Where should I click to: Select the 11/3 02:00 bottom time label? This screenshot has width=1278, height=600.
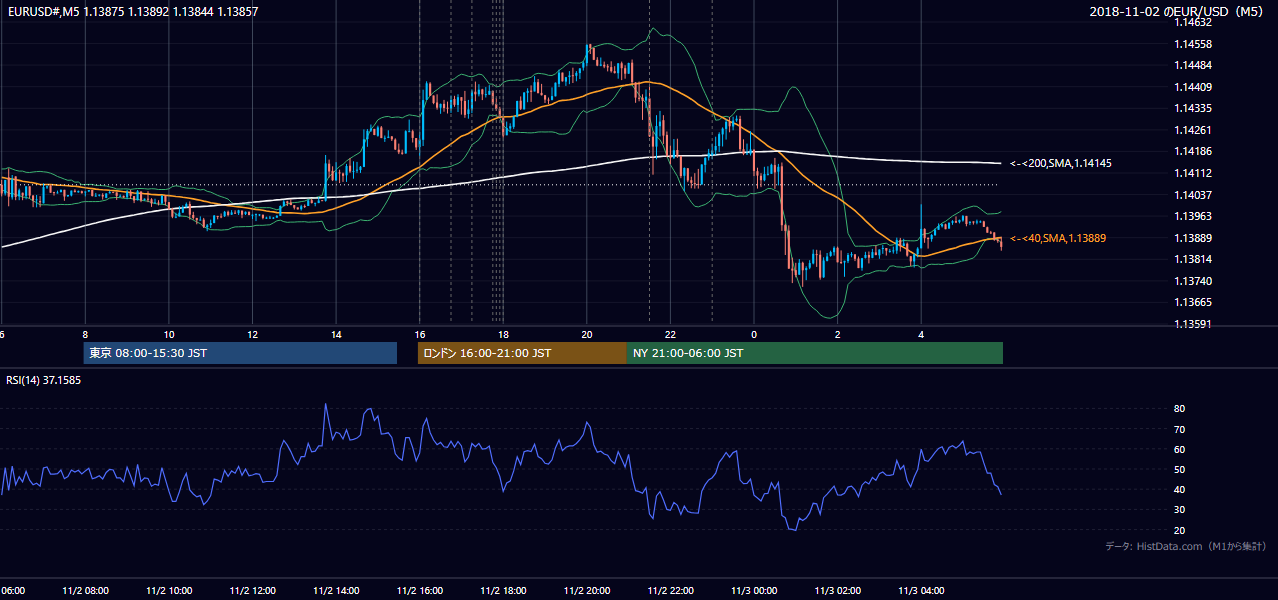tap(838, 591)
